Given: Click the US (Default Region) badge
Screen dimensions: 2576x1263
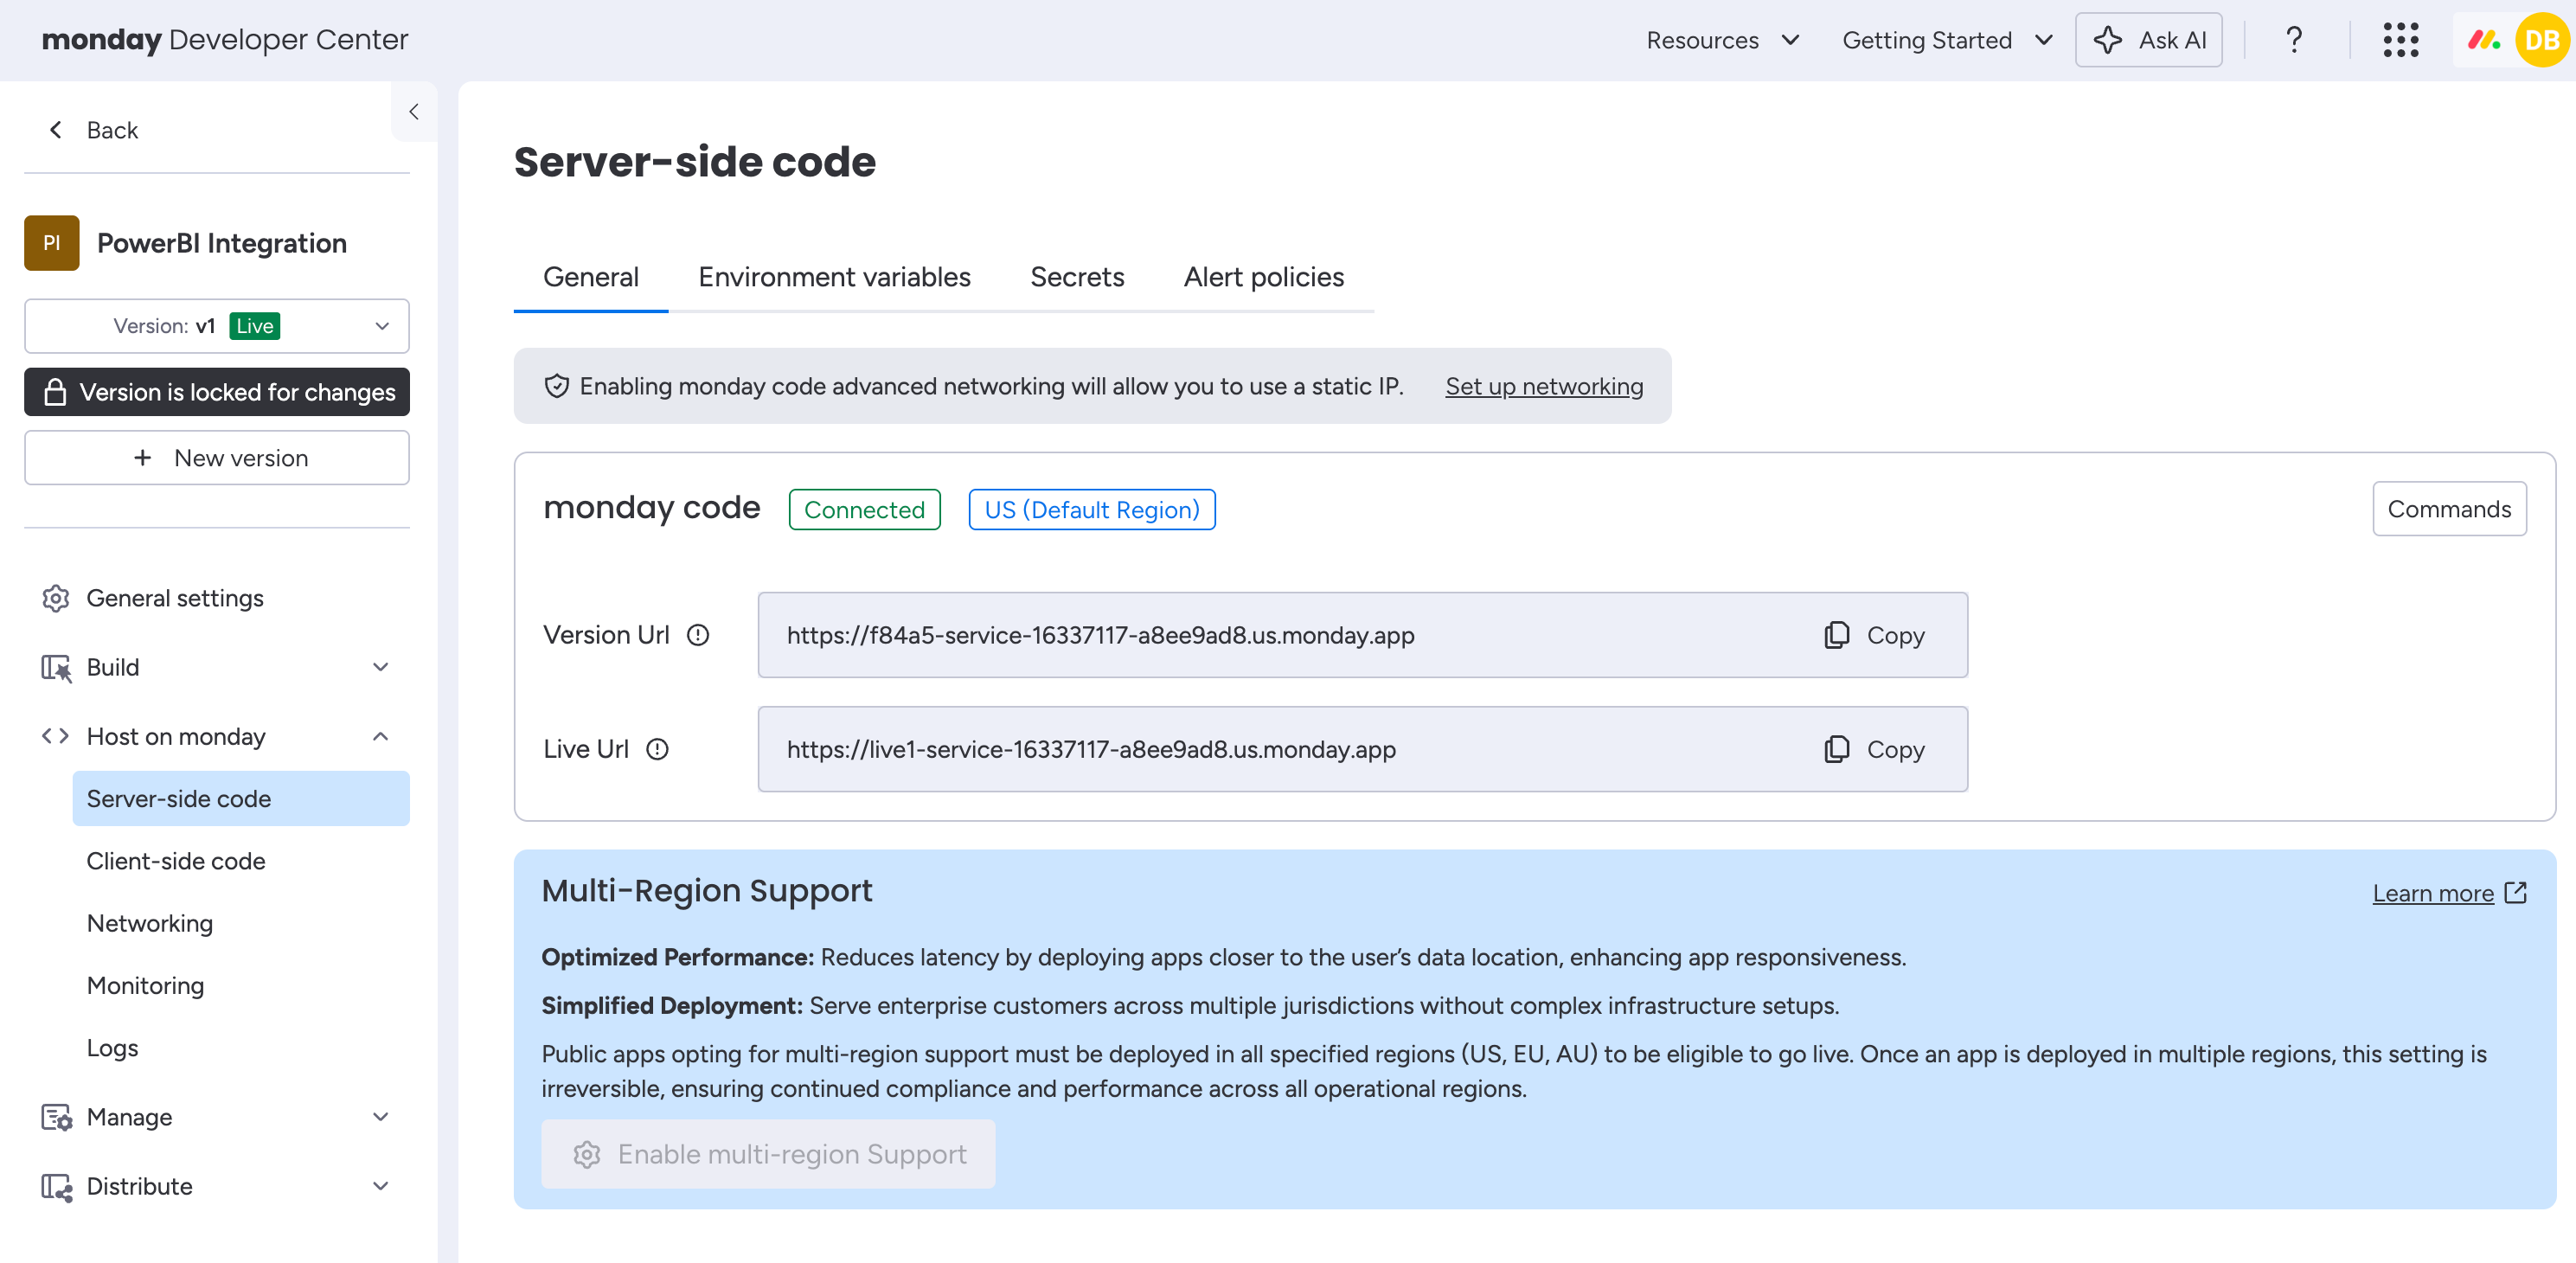Looking at the screenshot, I should [1092, 510].
